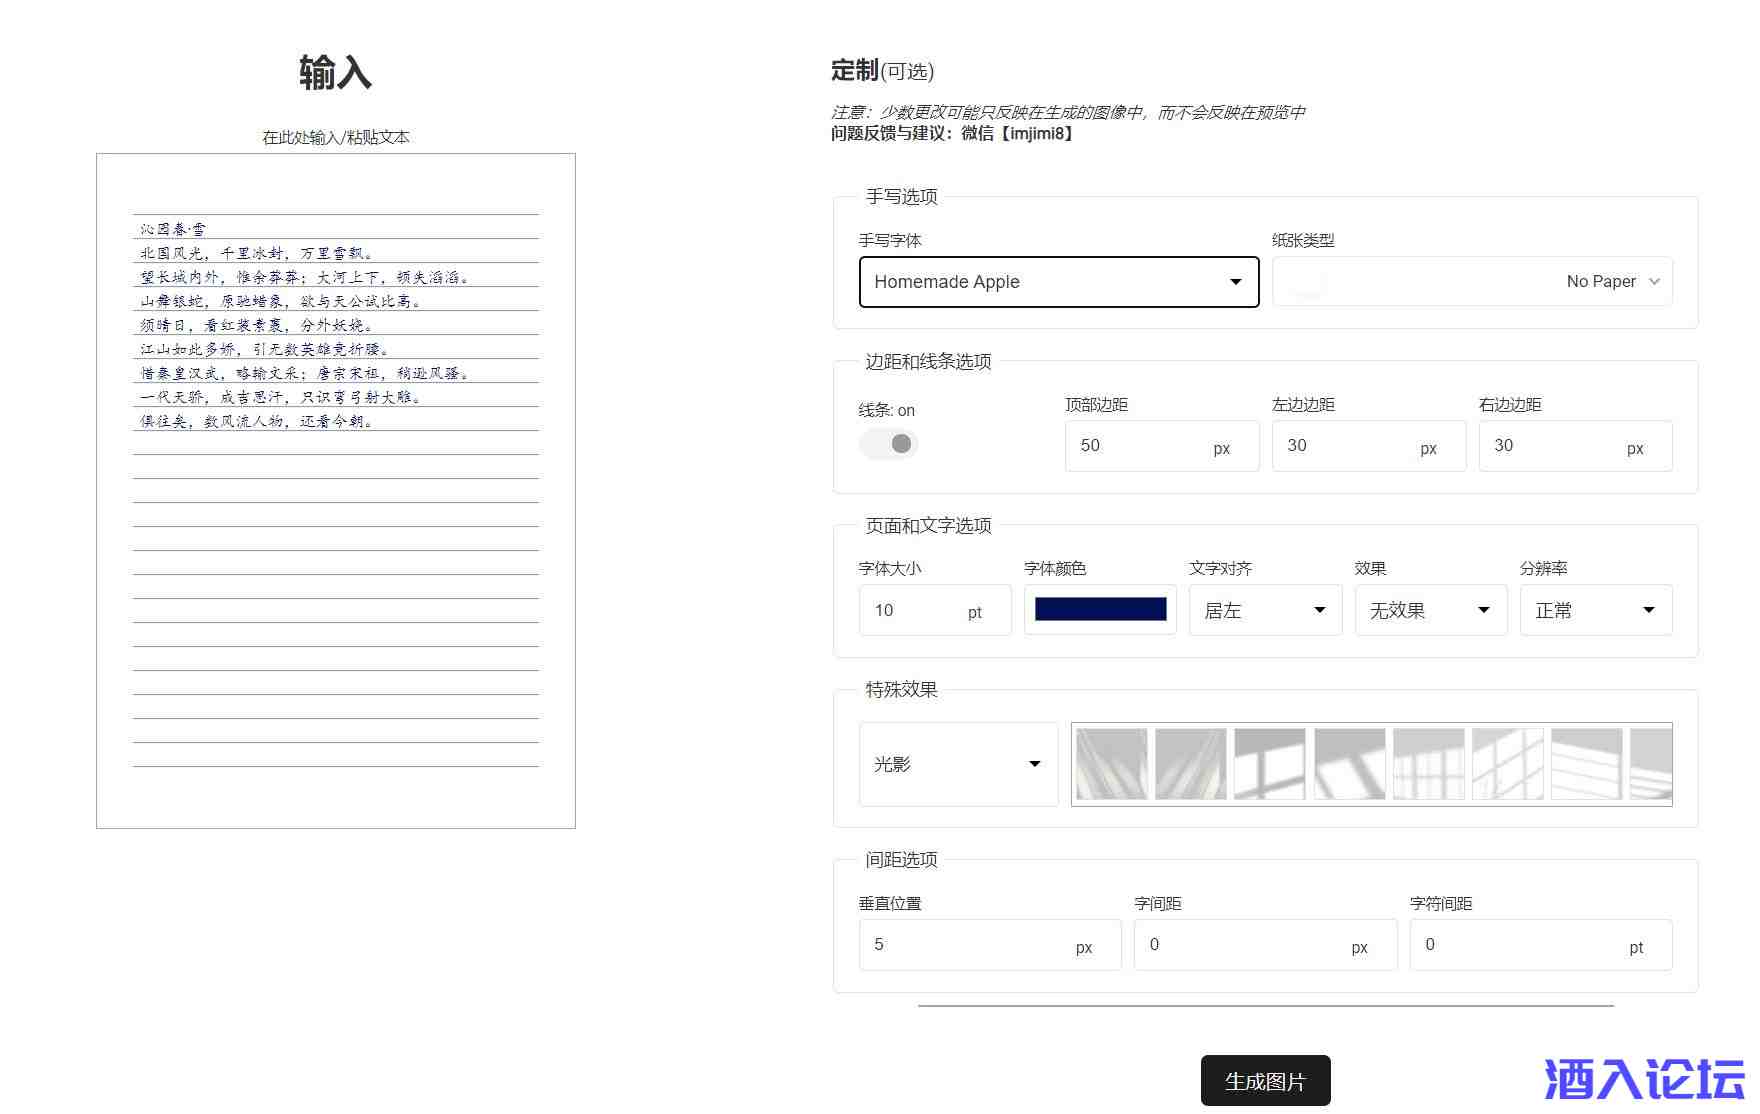Select the seventh light-shadow effect thumbnail
Viewport: 1760px width, 1114px height.
coord(1587,764)
